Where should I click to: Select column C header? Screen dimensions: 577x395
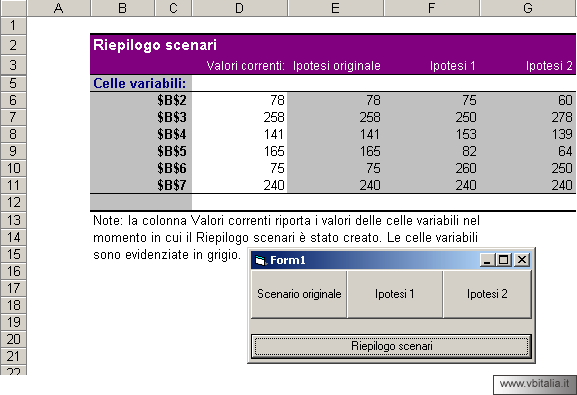coord(173,8)
